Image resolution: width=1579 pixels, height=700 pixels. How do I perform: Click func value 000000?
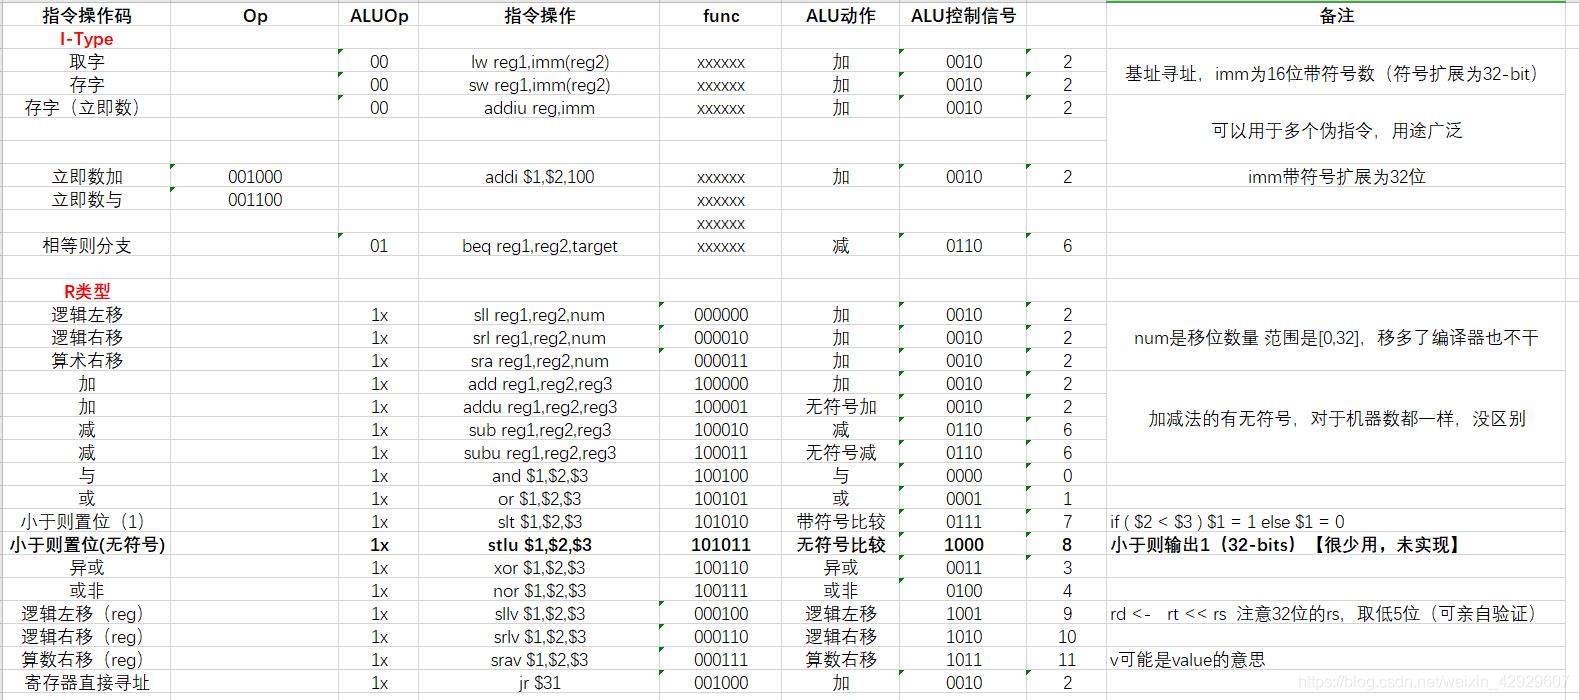tap(721, 315)
